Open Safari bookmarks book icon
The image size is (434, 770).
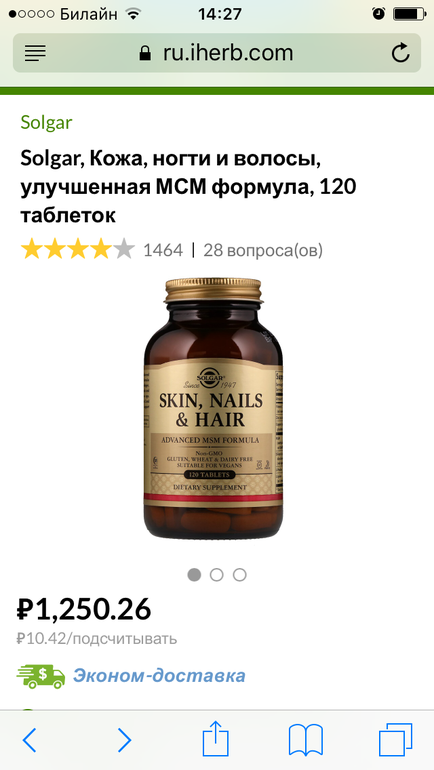(x=305, y=740)
